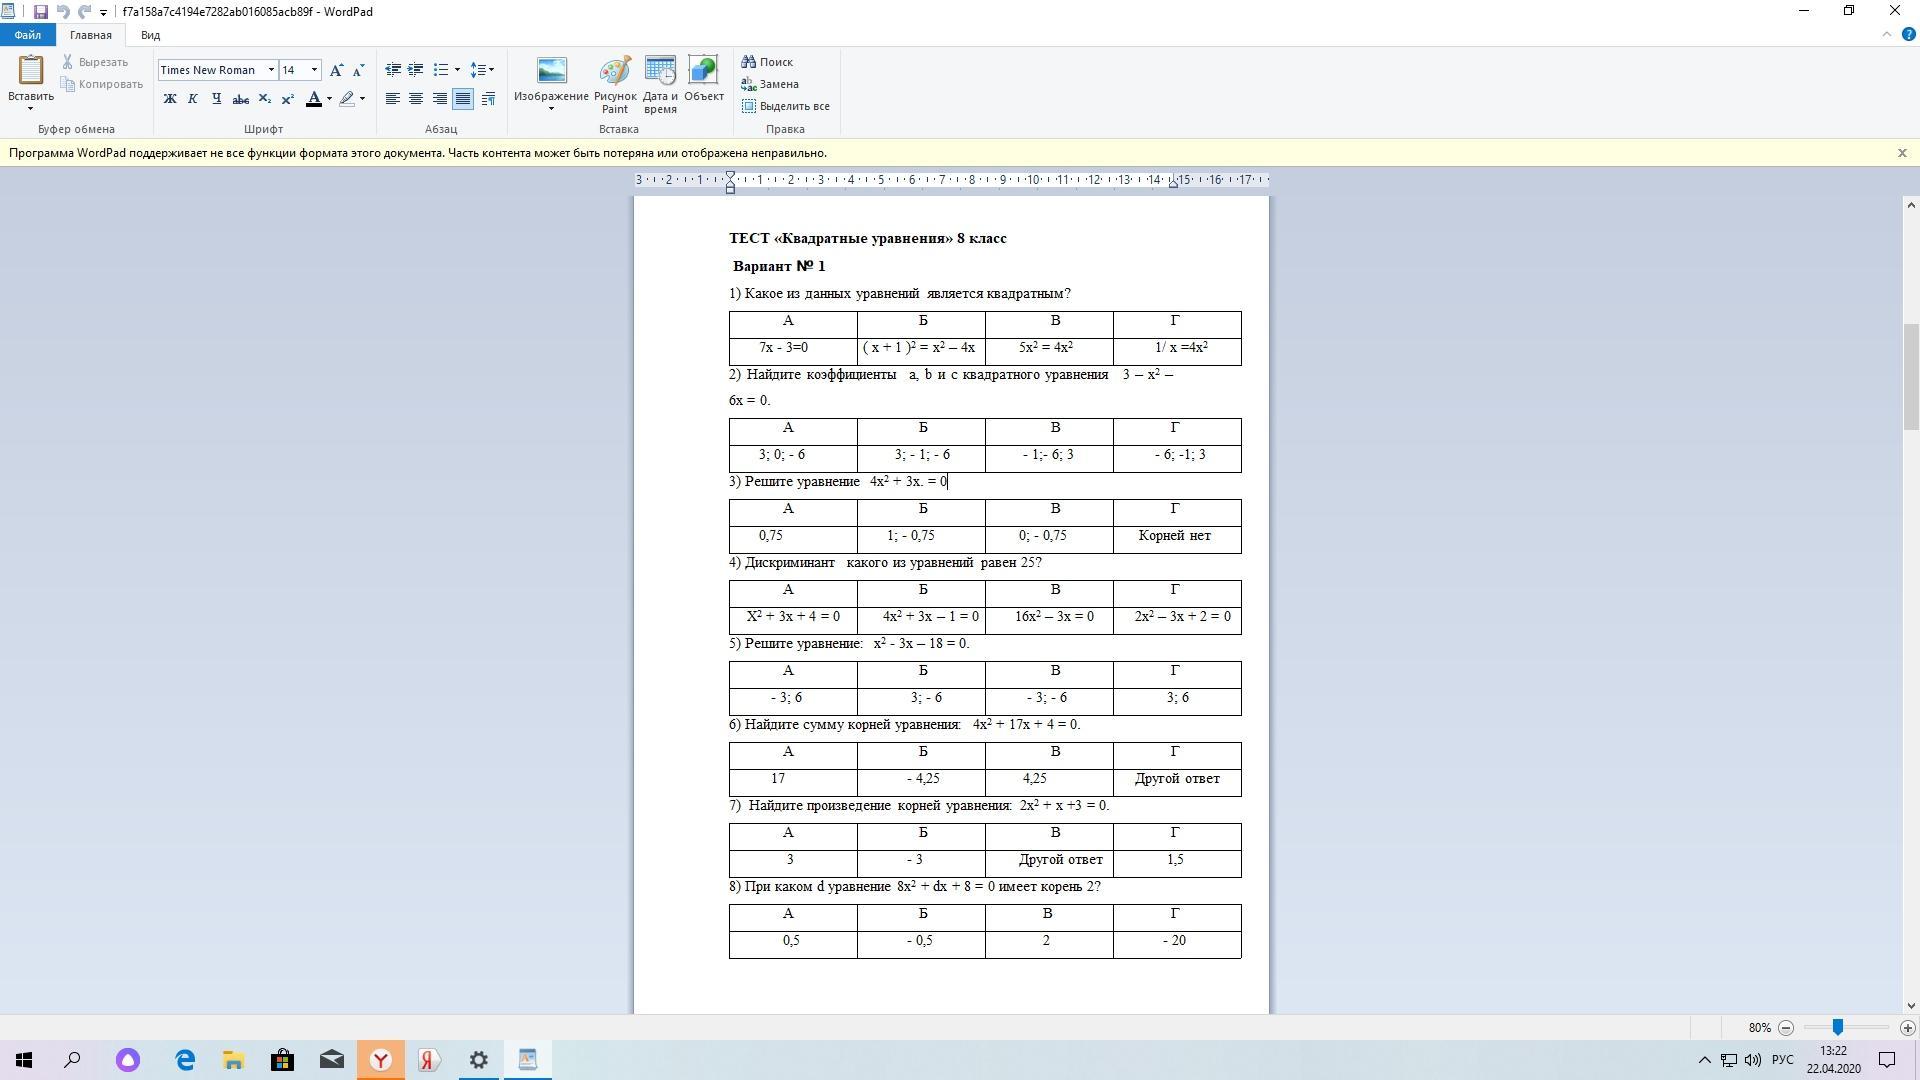The height and width of the screenshot is (1080, 1920).
Task: Open the Файл menu
Action: pos(27,35)
